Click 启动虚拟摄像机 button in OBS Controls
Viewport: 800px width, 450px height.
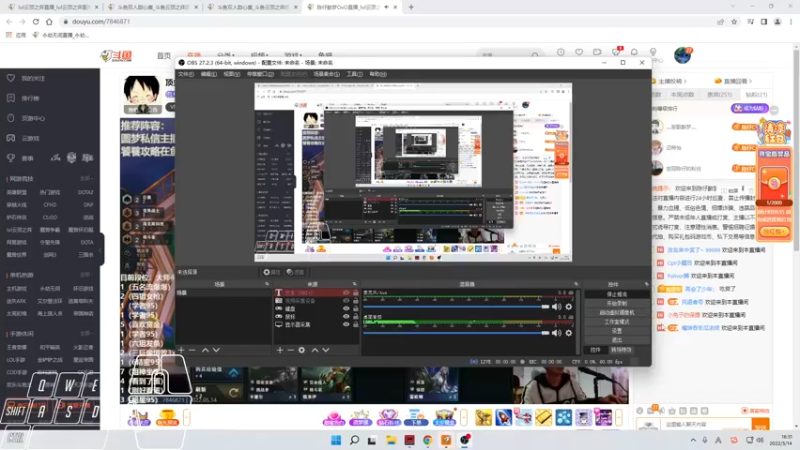(x=617, y=313)
